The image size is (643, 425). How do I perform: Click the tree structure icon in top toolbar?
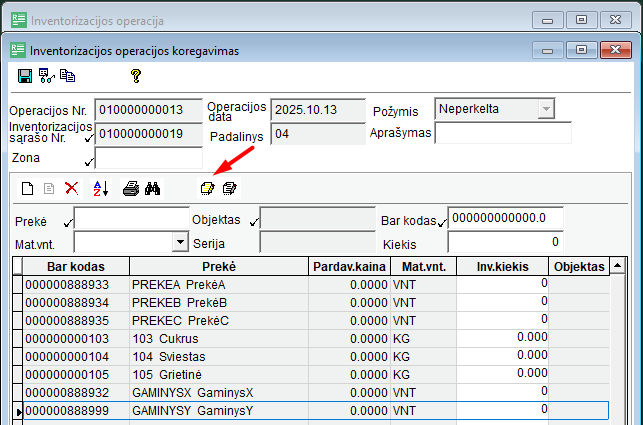(46, 75)
